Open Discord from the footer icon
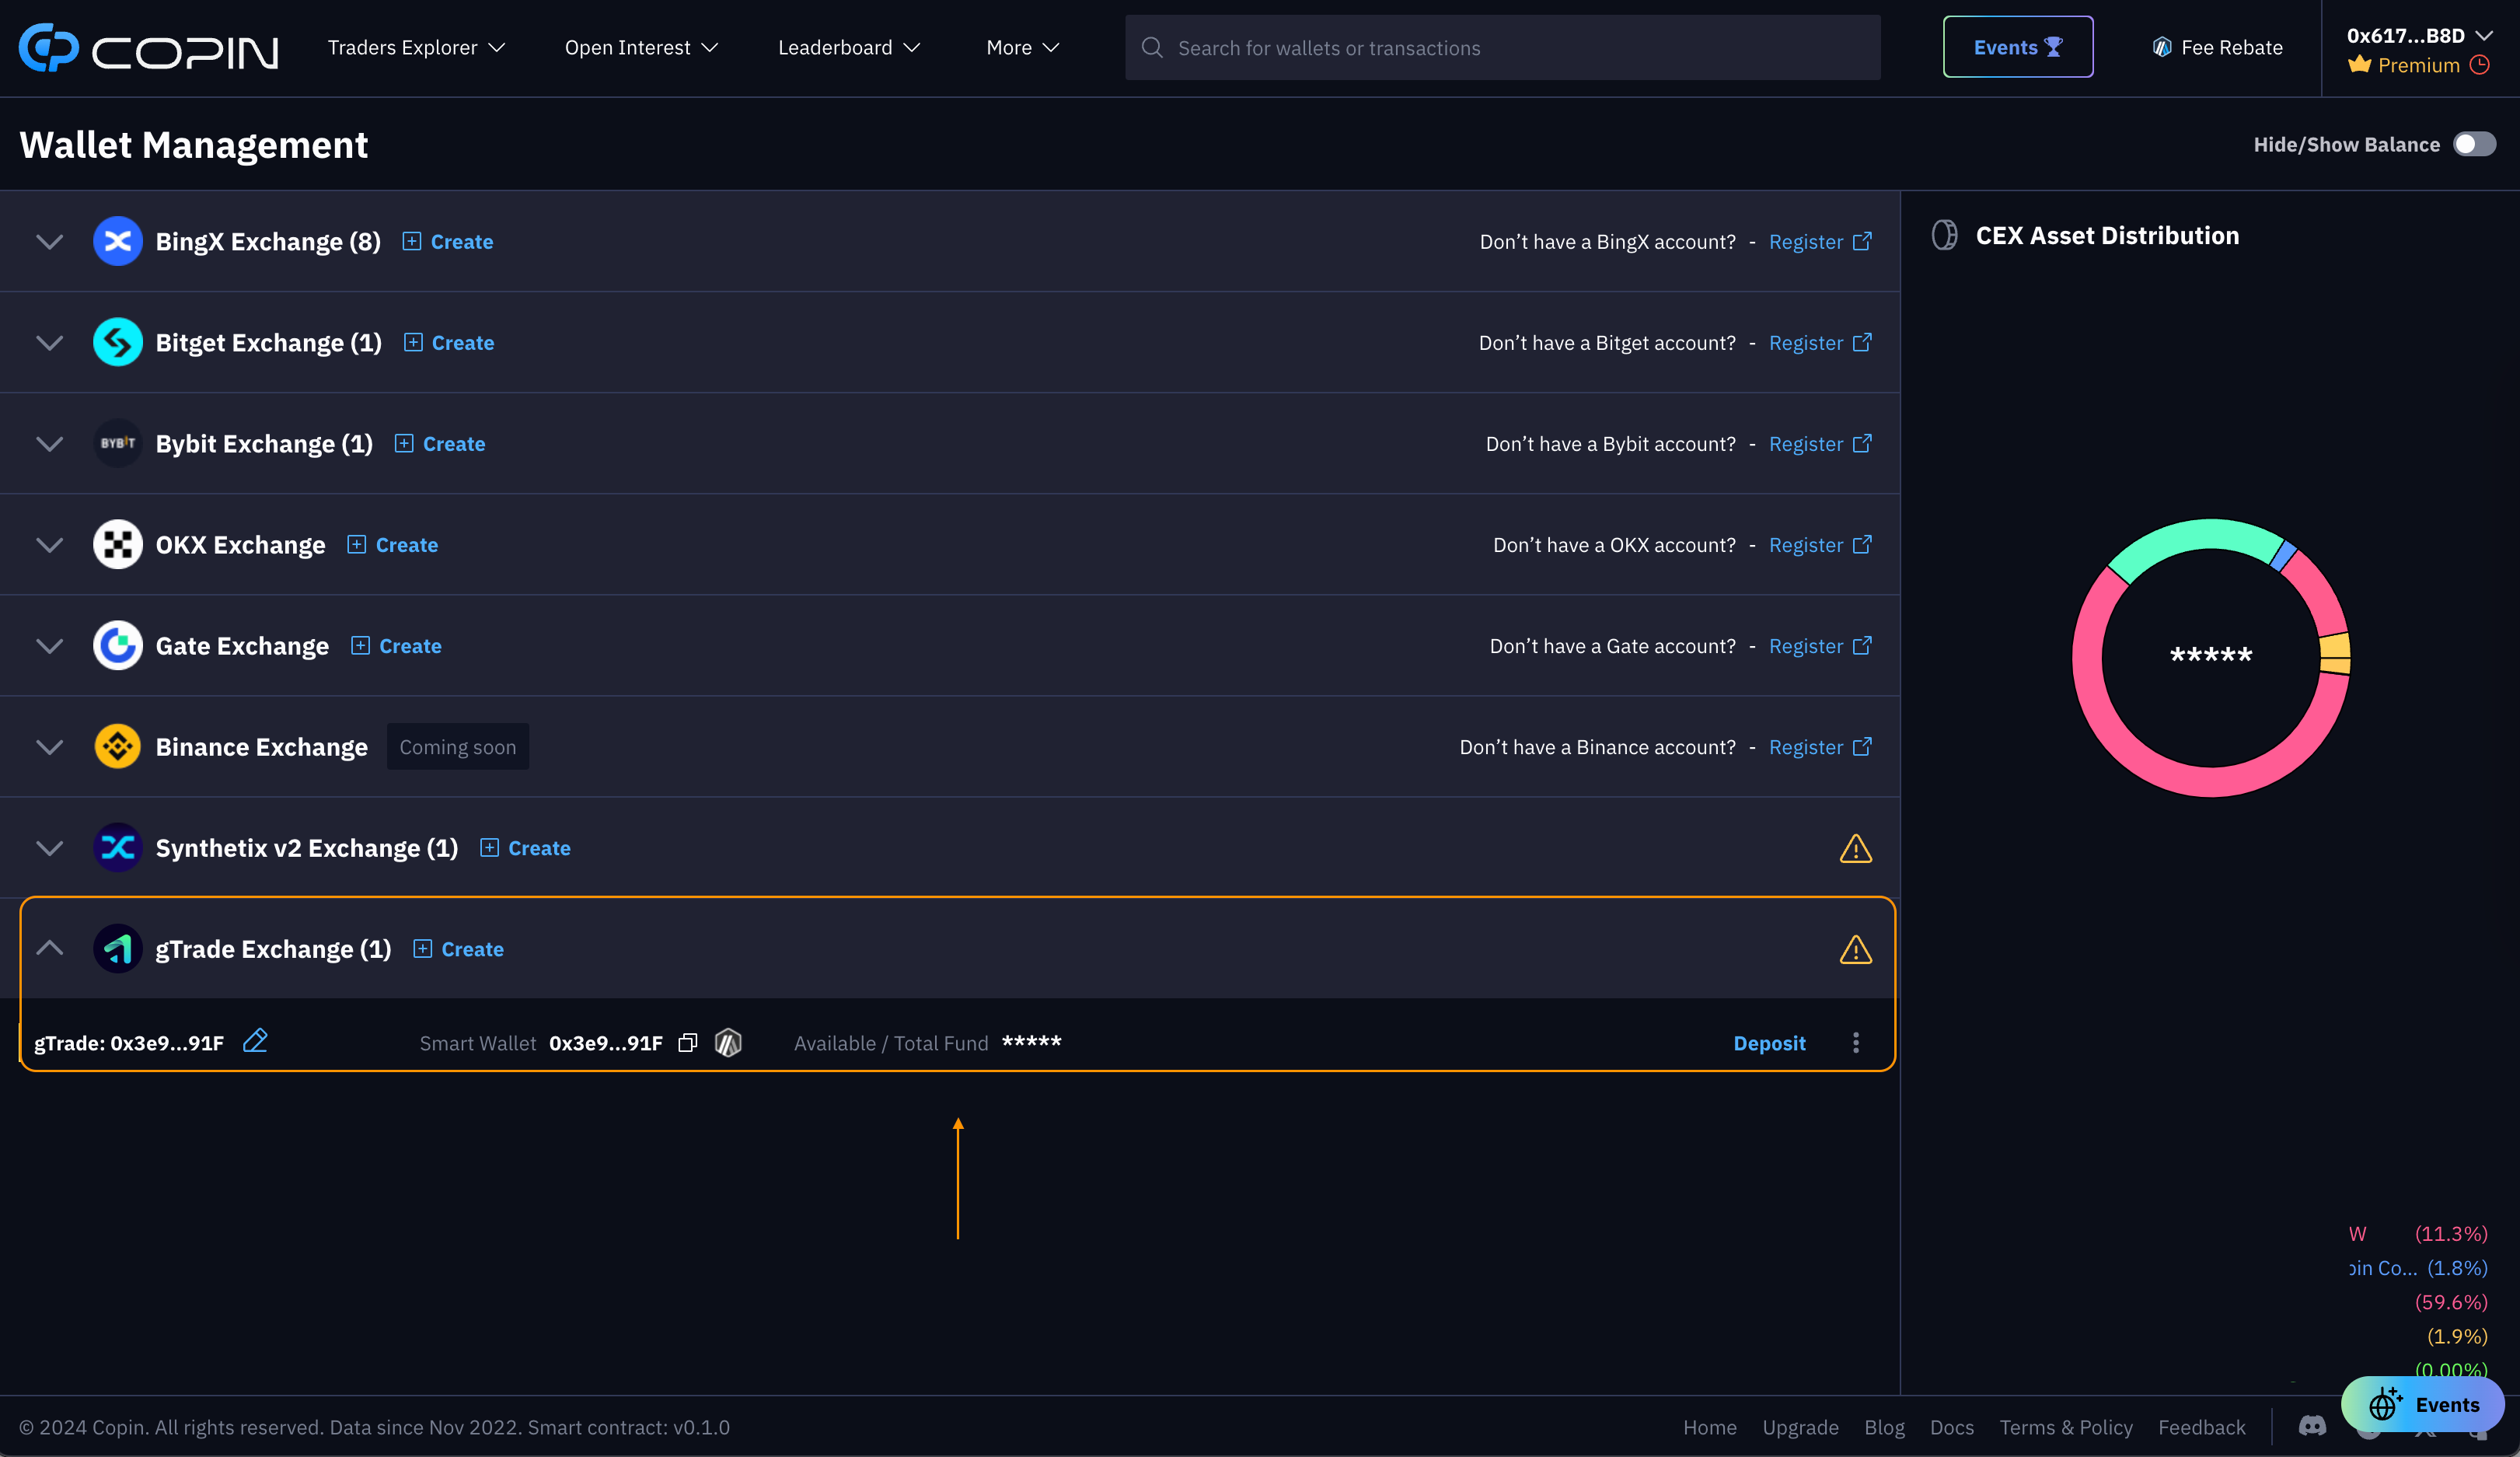 click(2312, 1425)
